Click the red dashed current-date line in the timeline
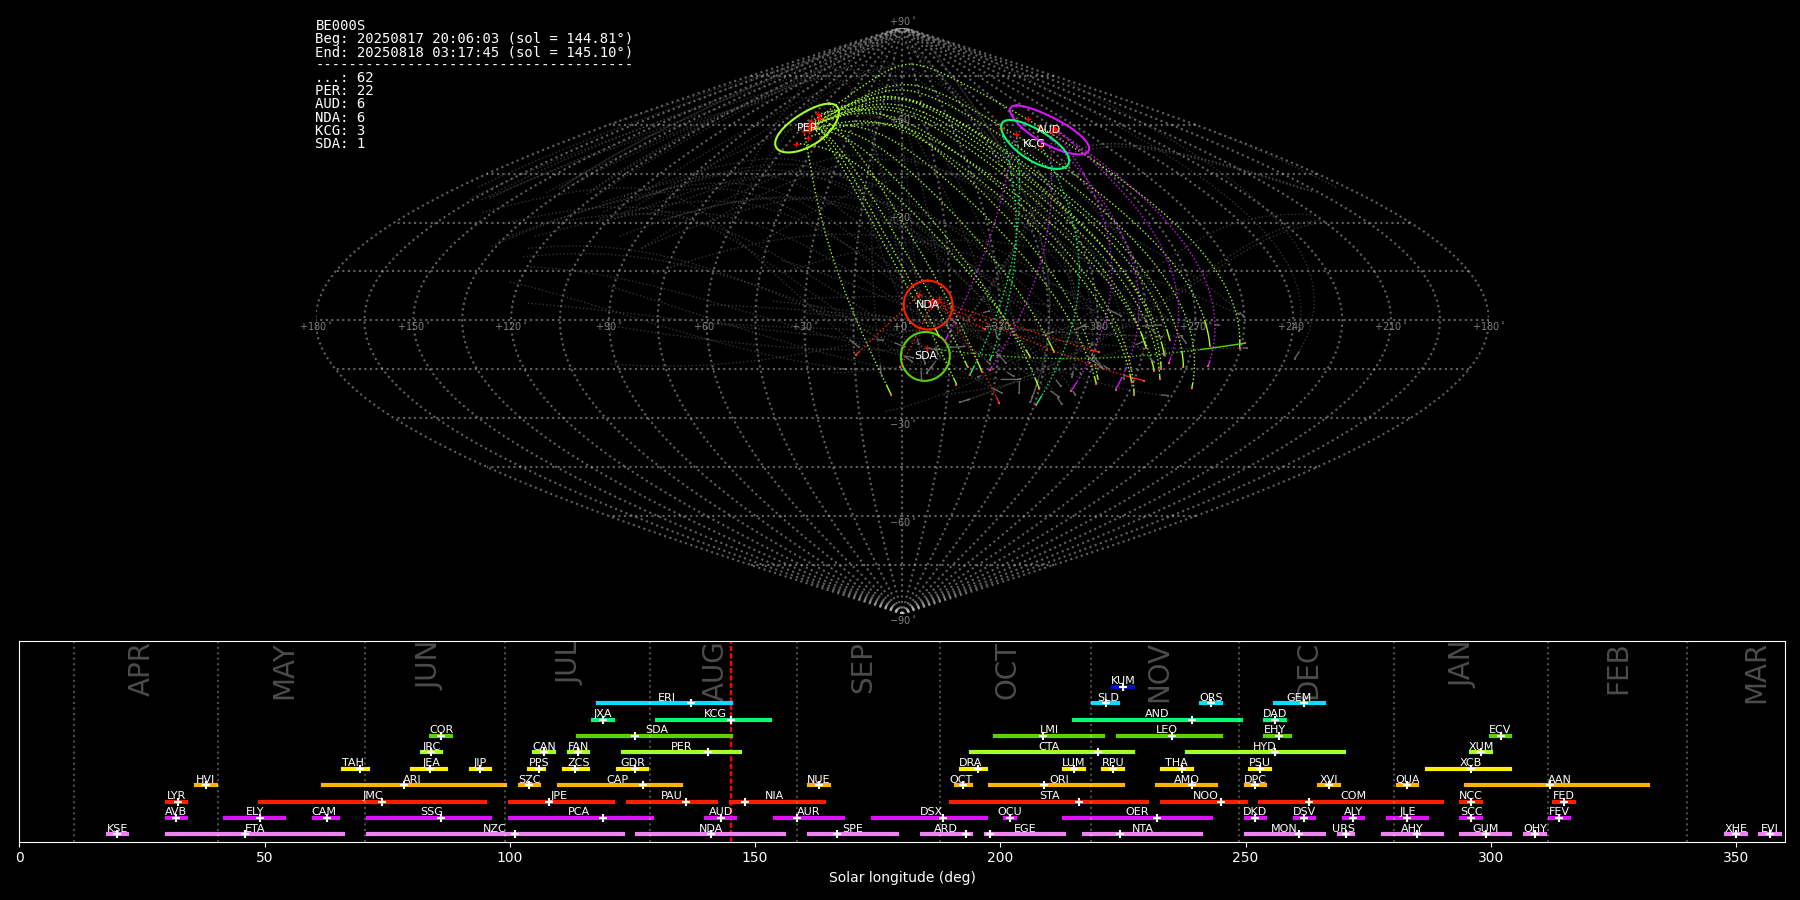Screen dimensions: 1800x900 click(731, 741)
